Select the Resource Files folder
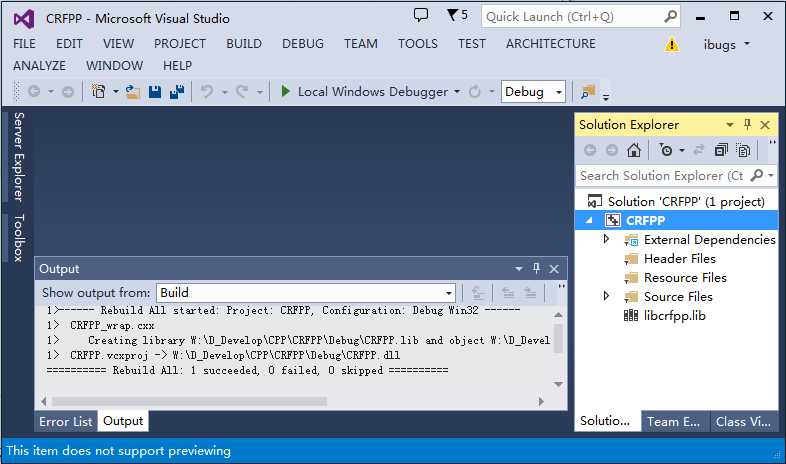Screen dimensions: 786x464 click(685, 278)
